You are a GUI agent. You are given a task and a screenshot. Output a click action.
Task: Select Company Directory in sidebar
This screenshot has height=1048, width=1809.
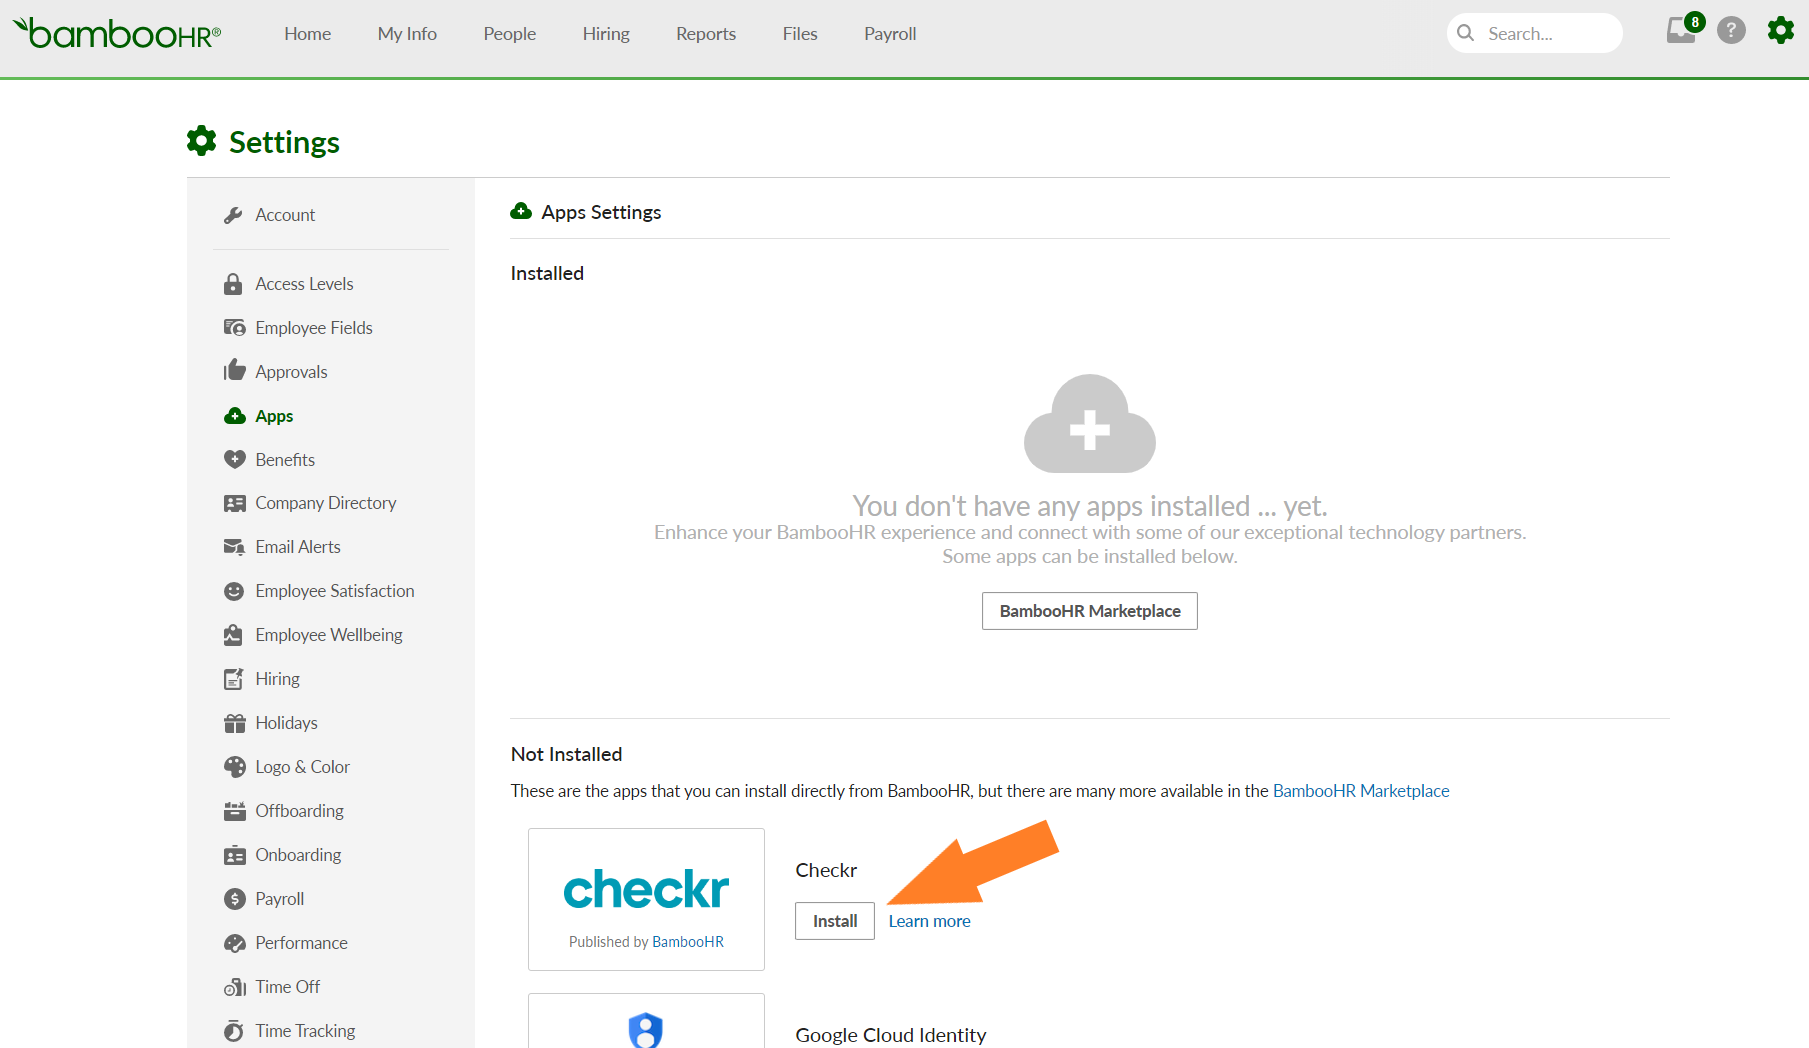click(x=326, y=503)
